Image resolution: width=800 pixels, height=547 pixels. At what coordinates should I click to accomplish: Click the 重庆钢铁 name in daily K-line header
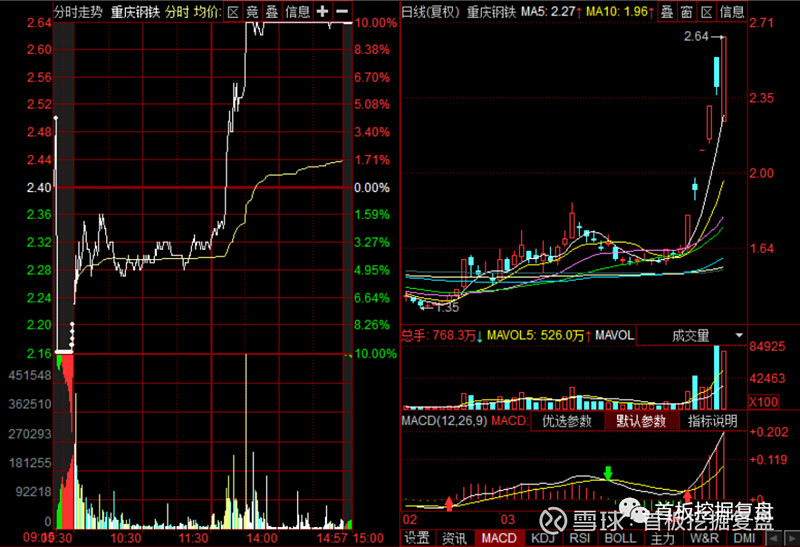492,11
